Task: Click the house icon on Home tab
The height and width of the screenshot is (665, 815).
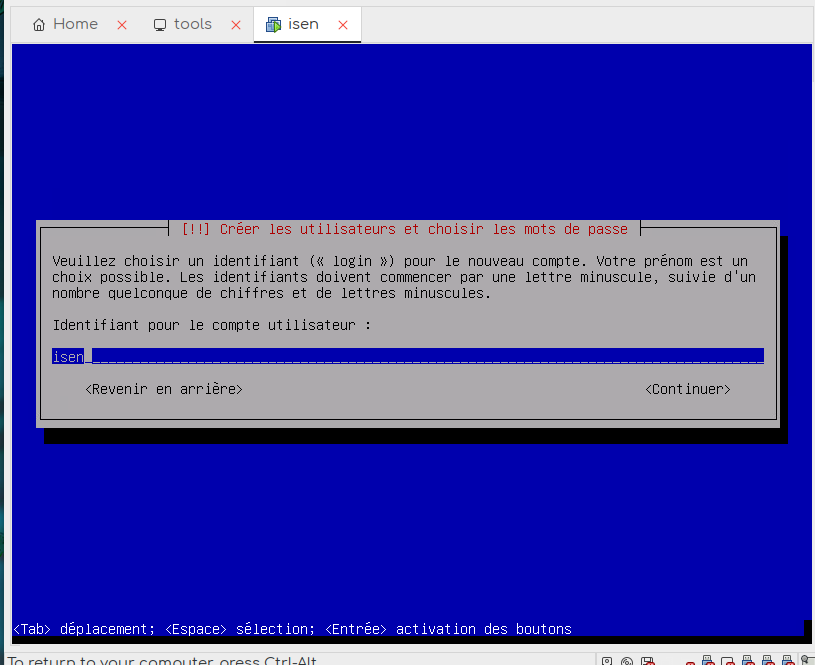Action: pos(39,25)
